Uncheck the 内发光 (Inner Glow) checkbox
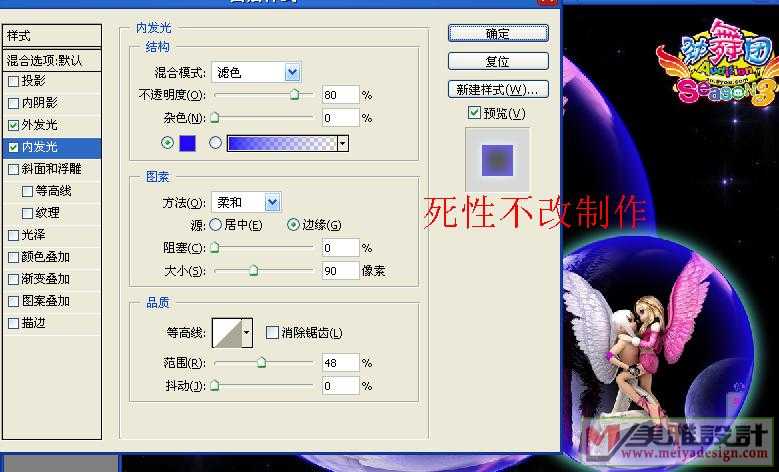The image size is (779, 472). pos(13,148)
